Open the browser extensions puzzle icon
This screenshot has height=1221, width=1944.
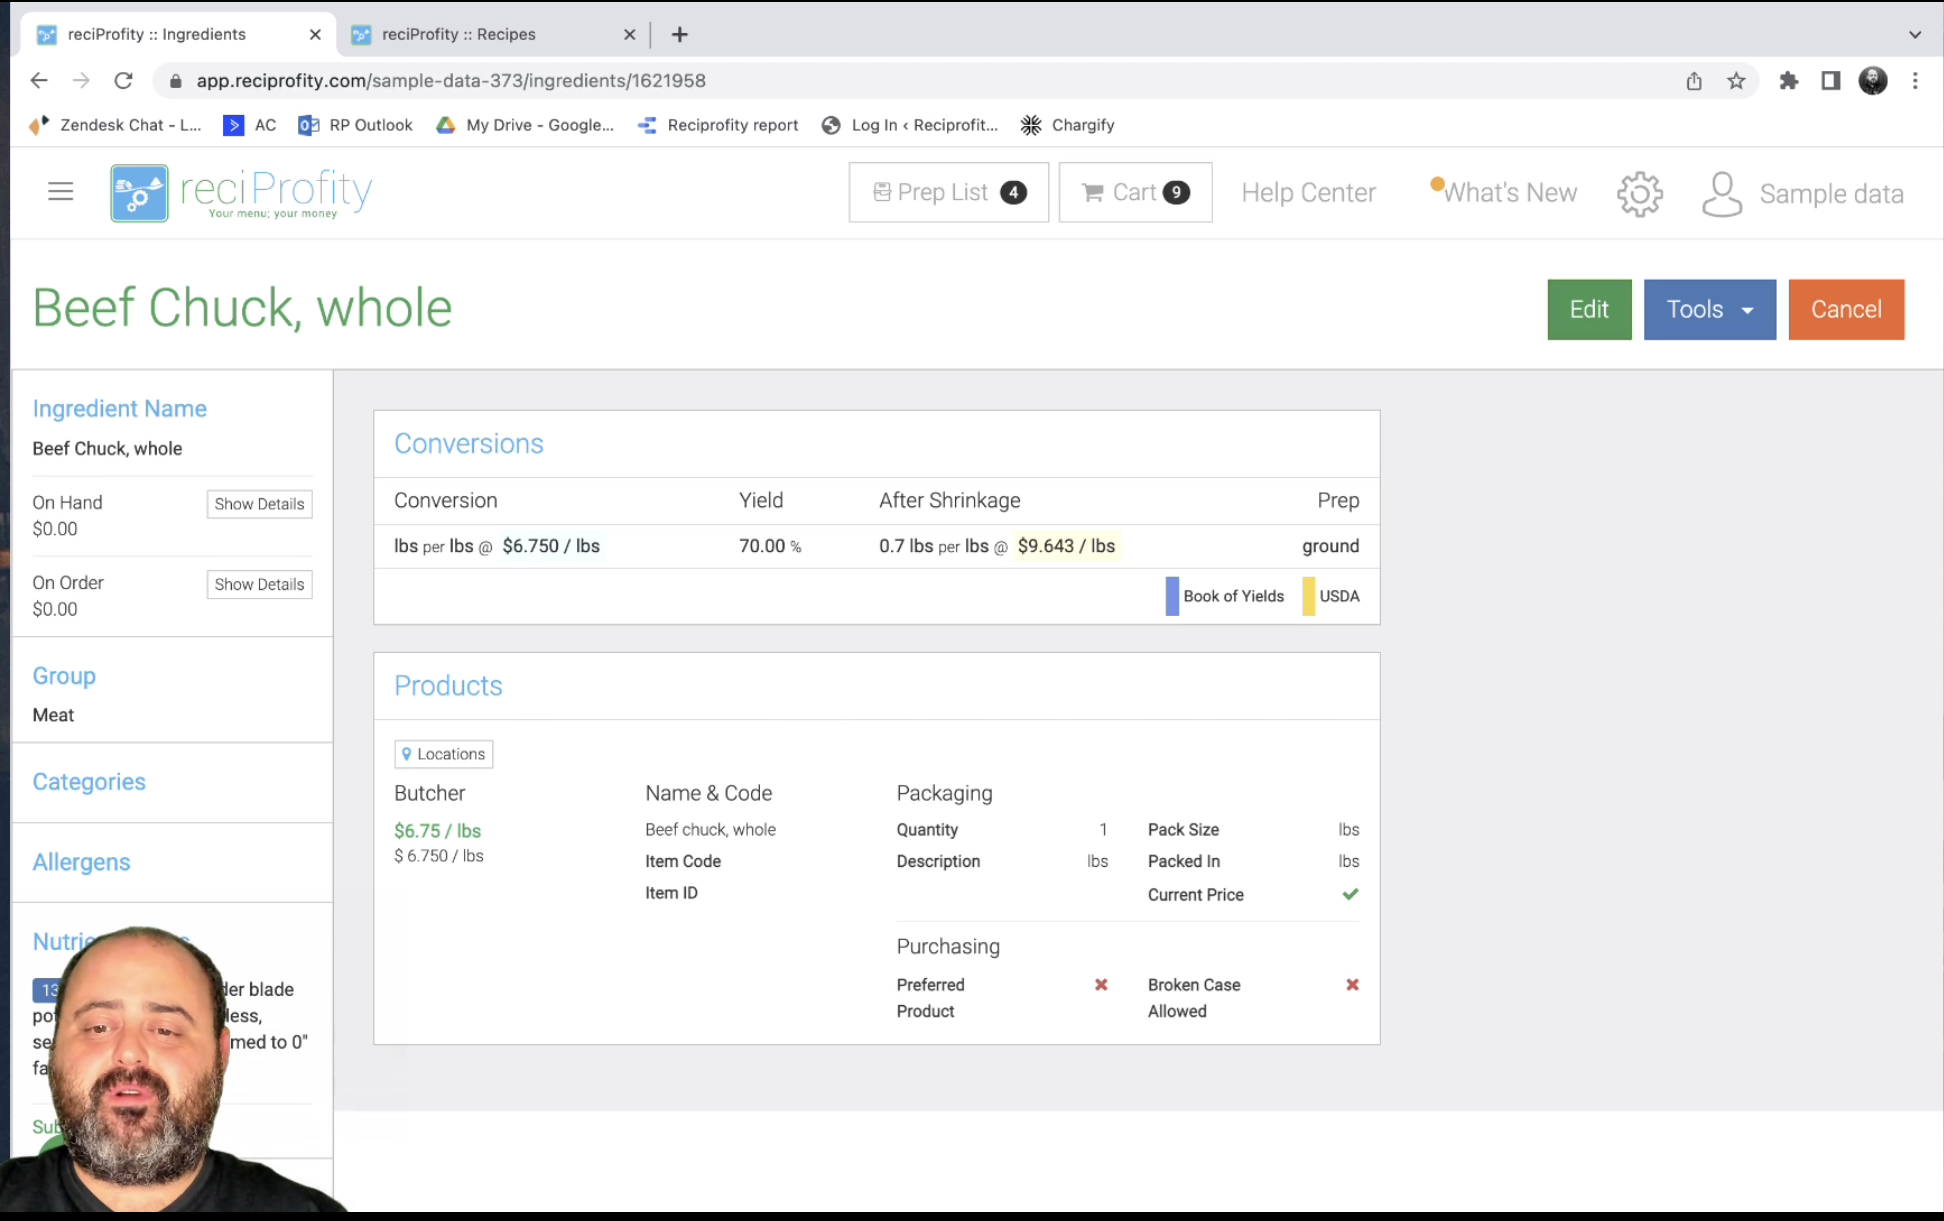(1788, 81)
